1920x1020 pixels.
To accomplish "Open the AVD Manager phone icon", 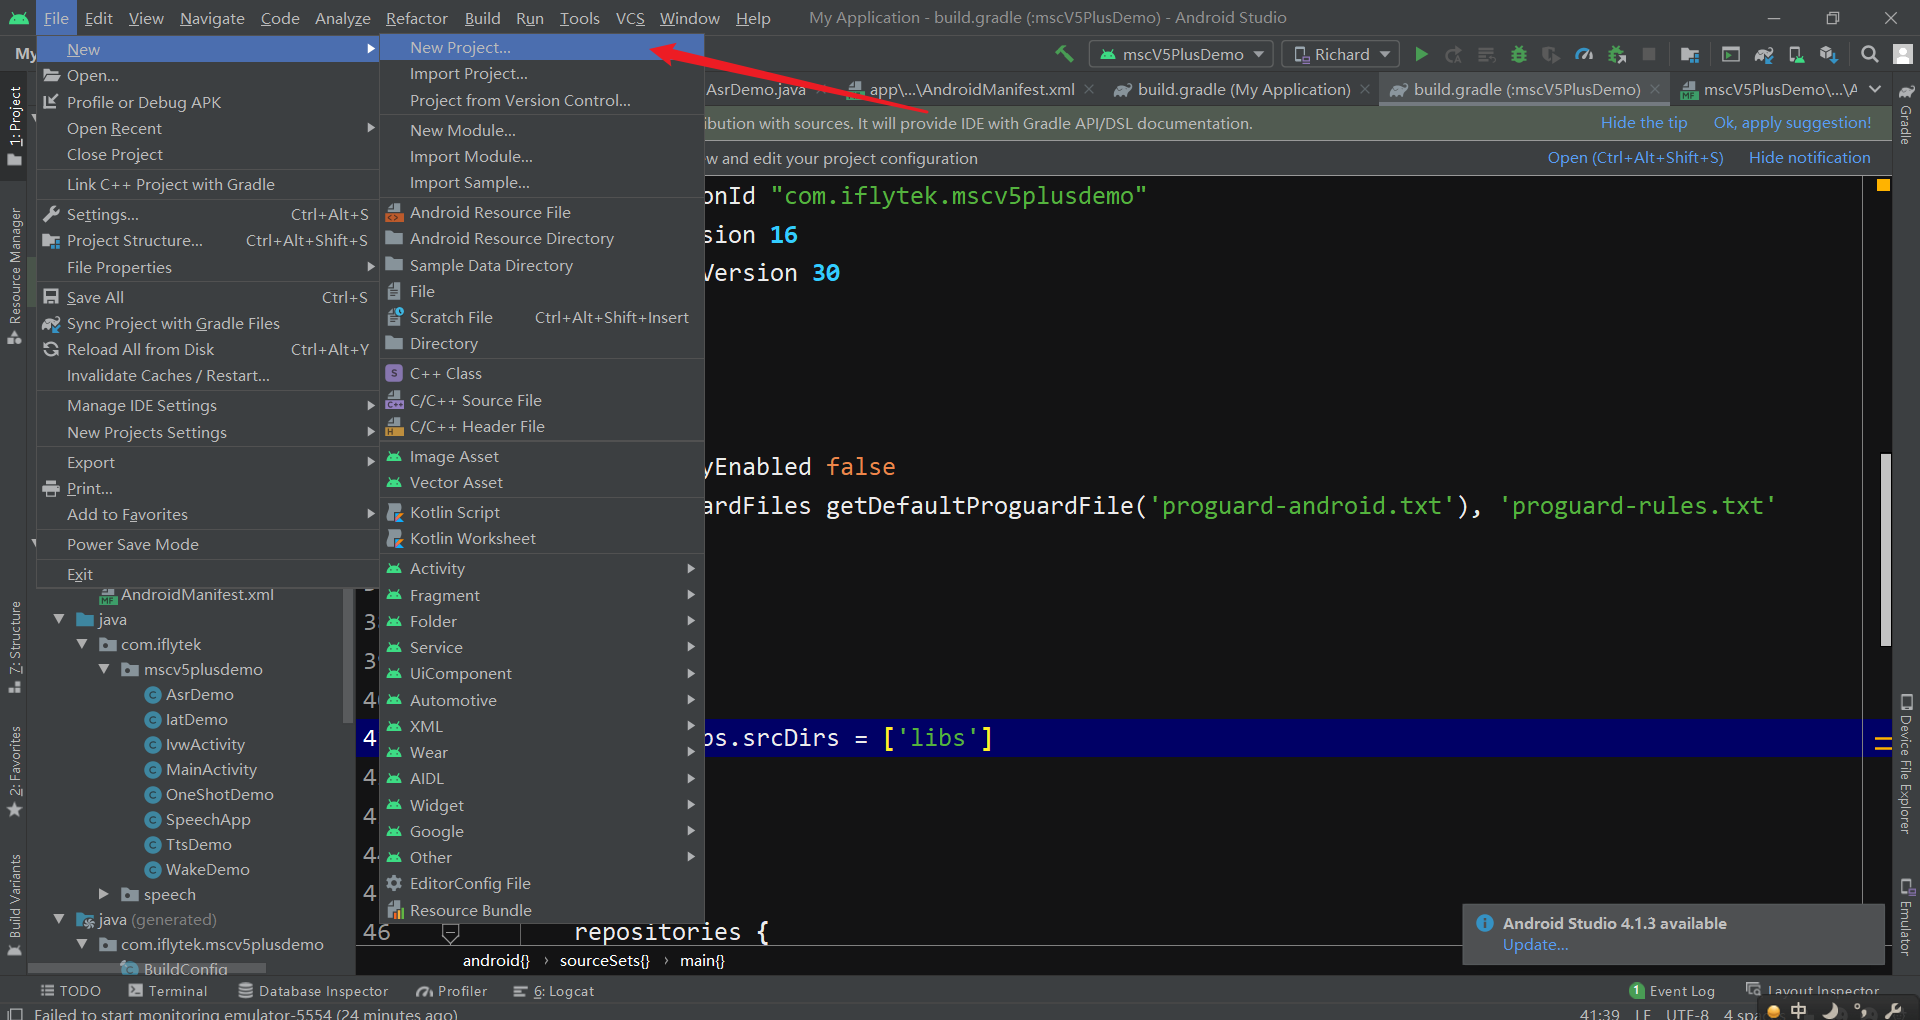I will [1796, 54].
